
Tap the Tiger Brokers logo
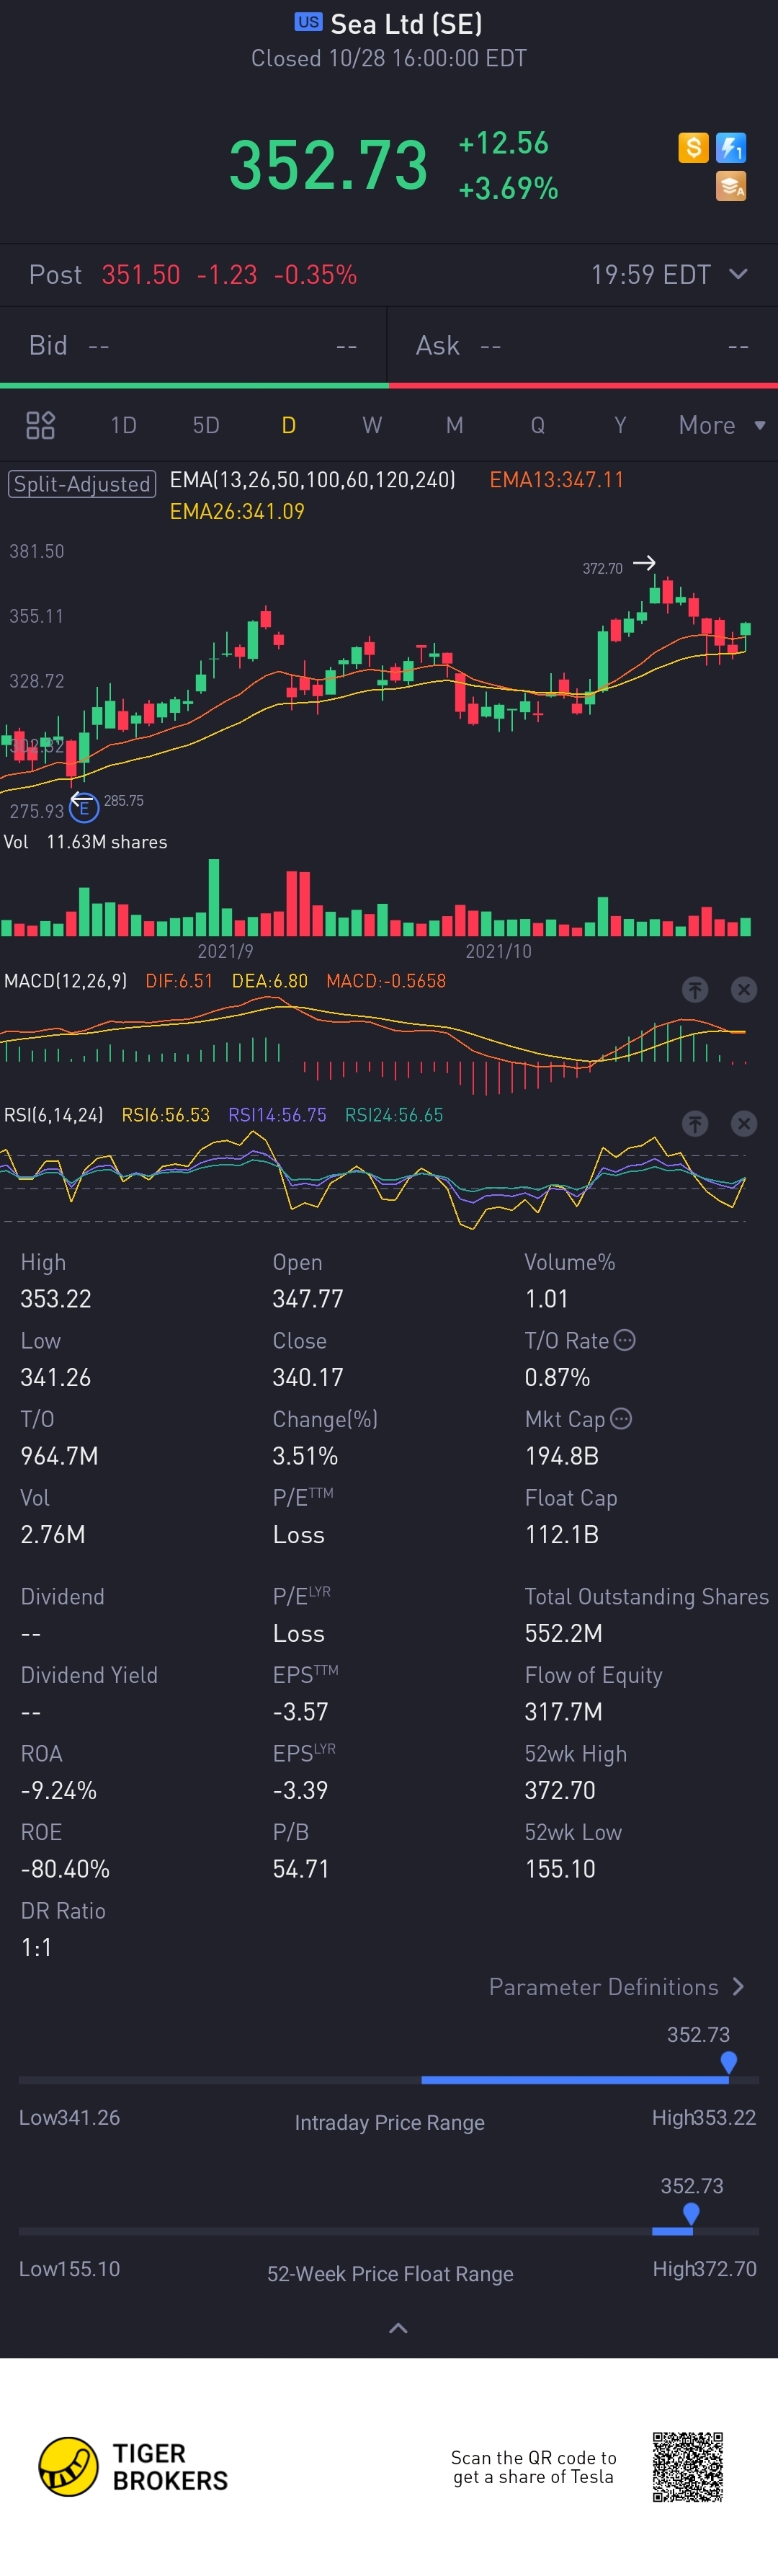point(133,2466)
